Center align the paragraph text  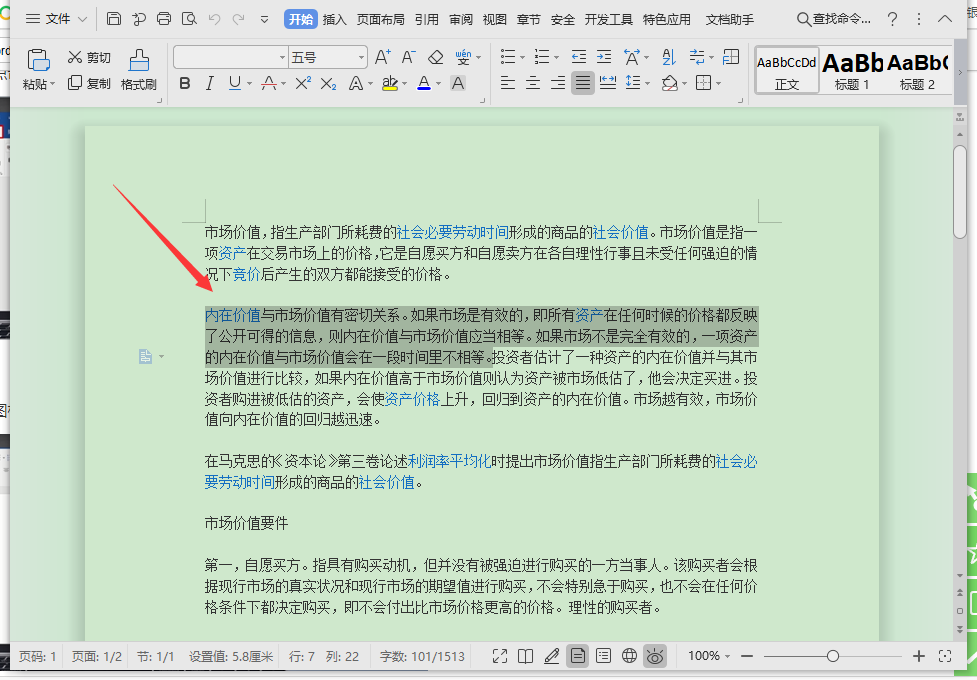(x=533, y=83)
